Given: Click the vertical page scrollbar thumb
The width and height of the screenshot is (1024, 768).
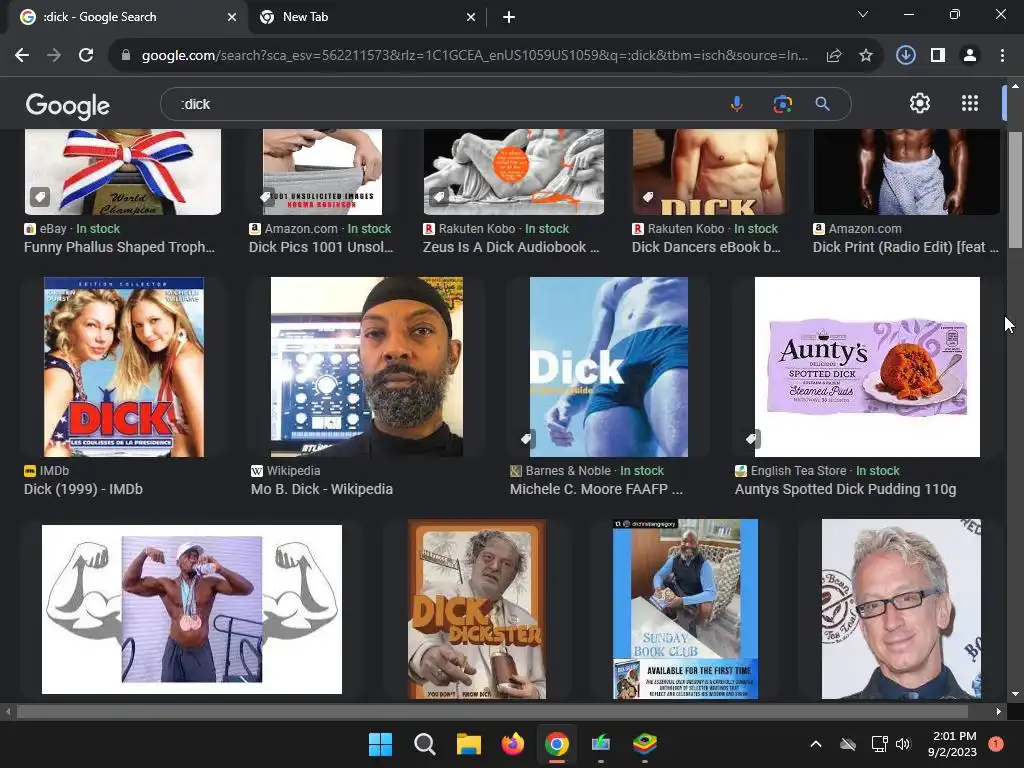Looking at the screenshot, I should coord(1015,189).
